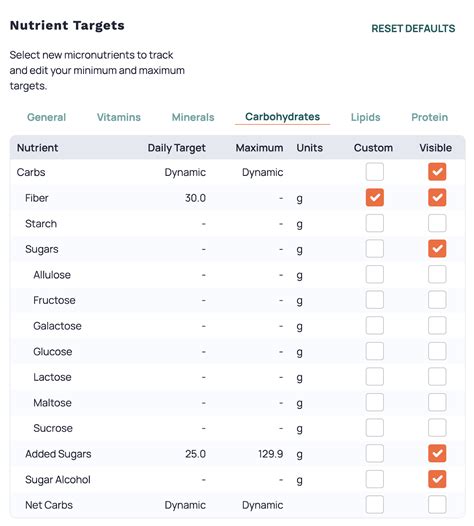Enable Custom target for Carbs

(x=375, y=172)
